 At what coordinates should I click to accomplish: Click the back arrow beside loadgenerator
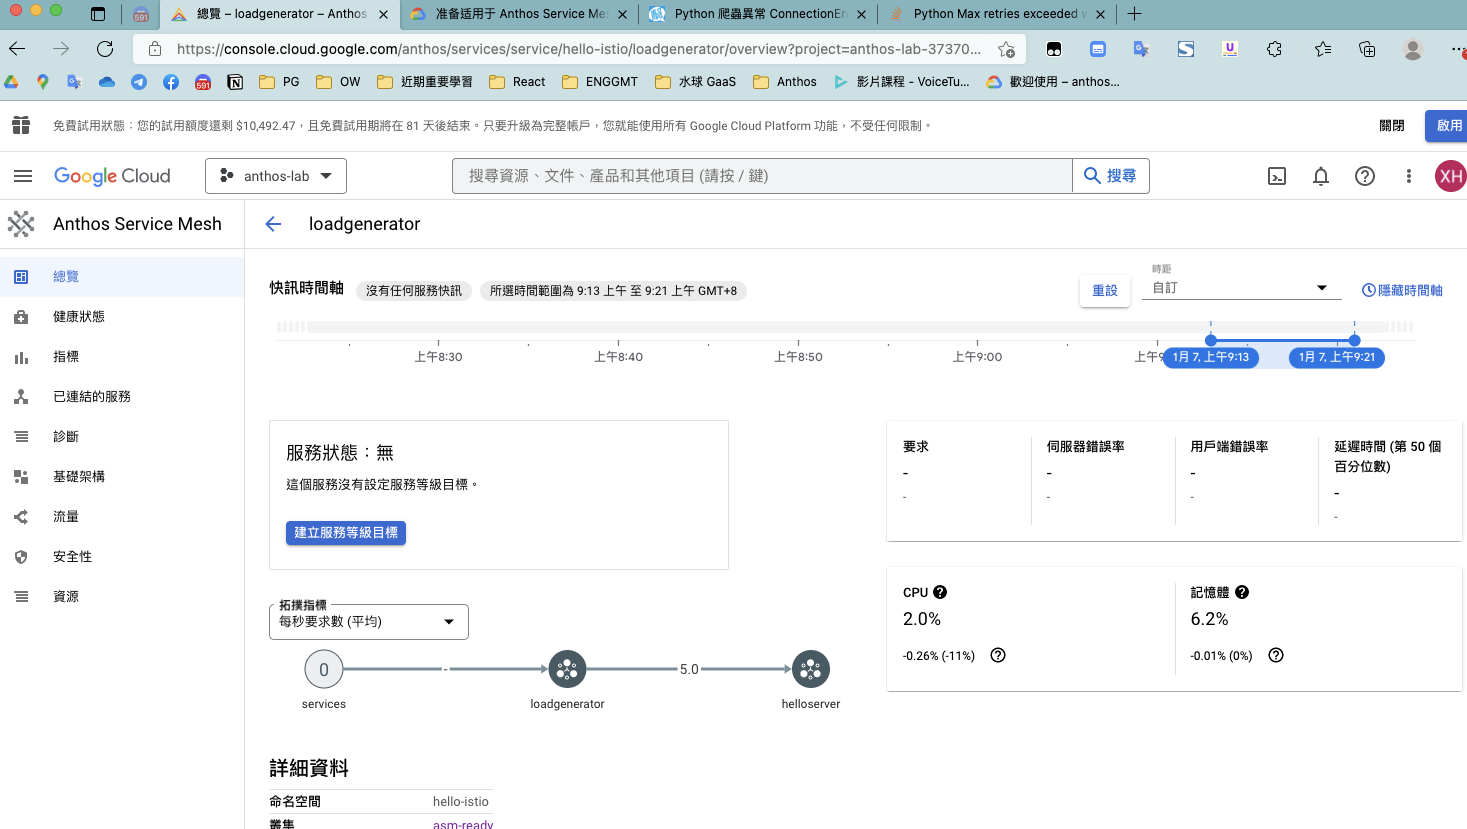tap(273, 224)
